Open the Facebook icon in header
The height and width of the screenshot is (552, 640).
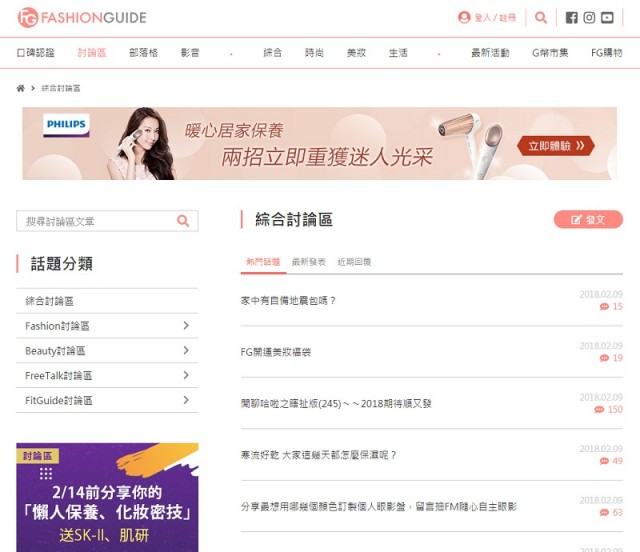tap(572, 17)
